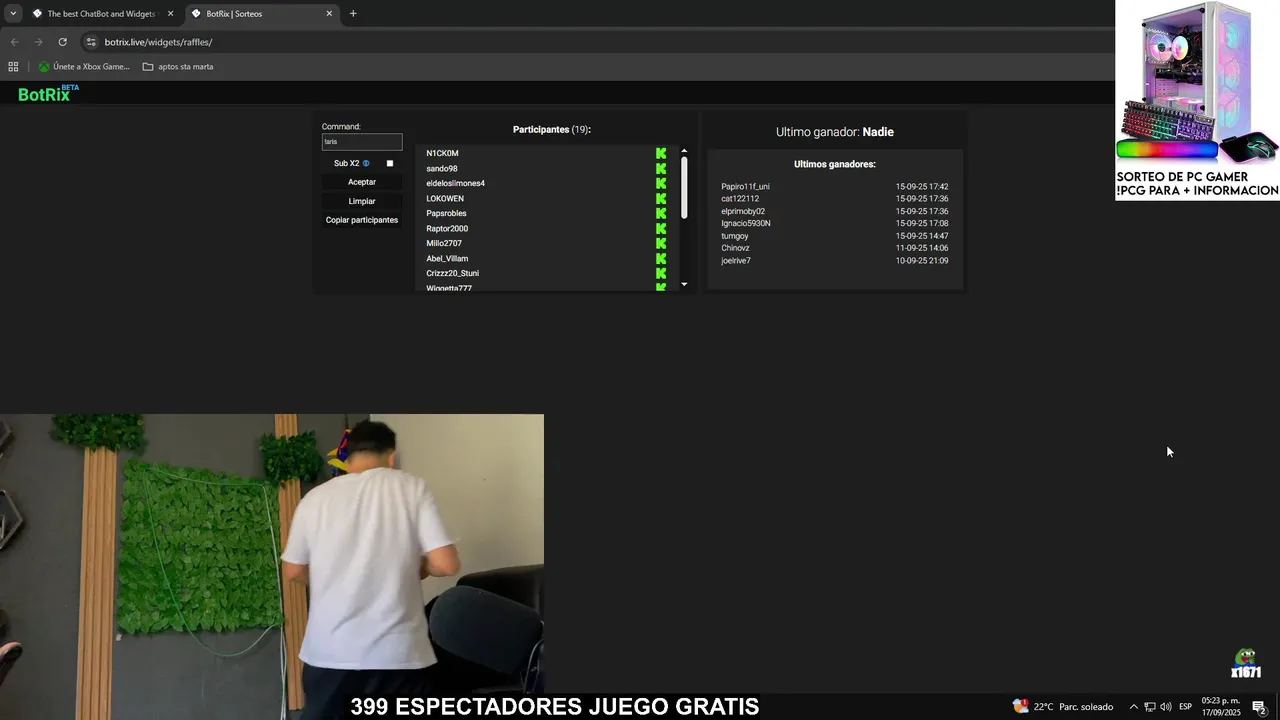
Task: Click Copiar participantes button
Action: [x=362, y=220]
